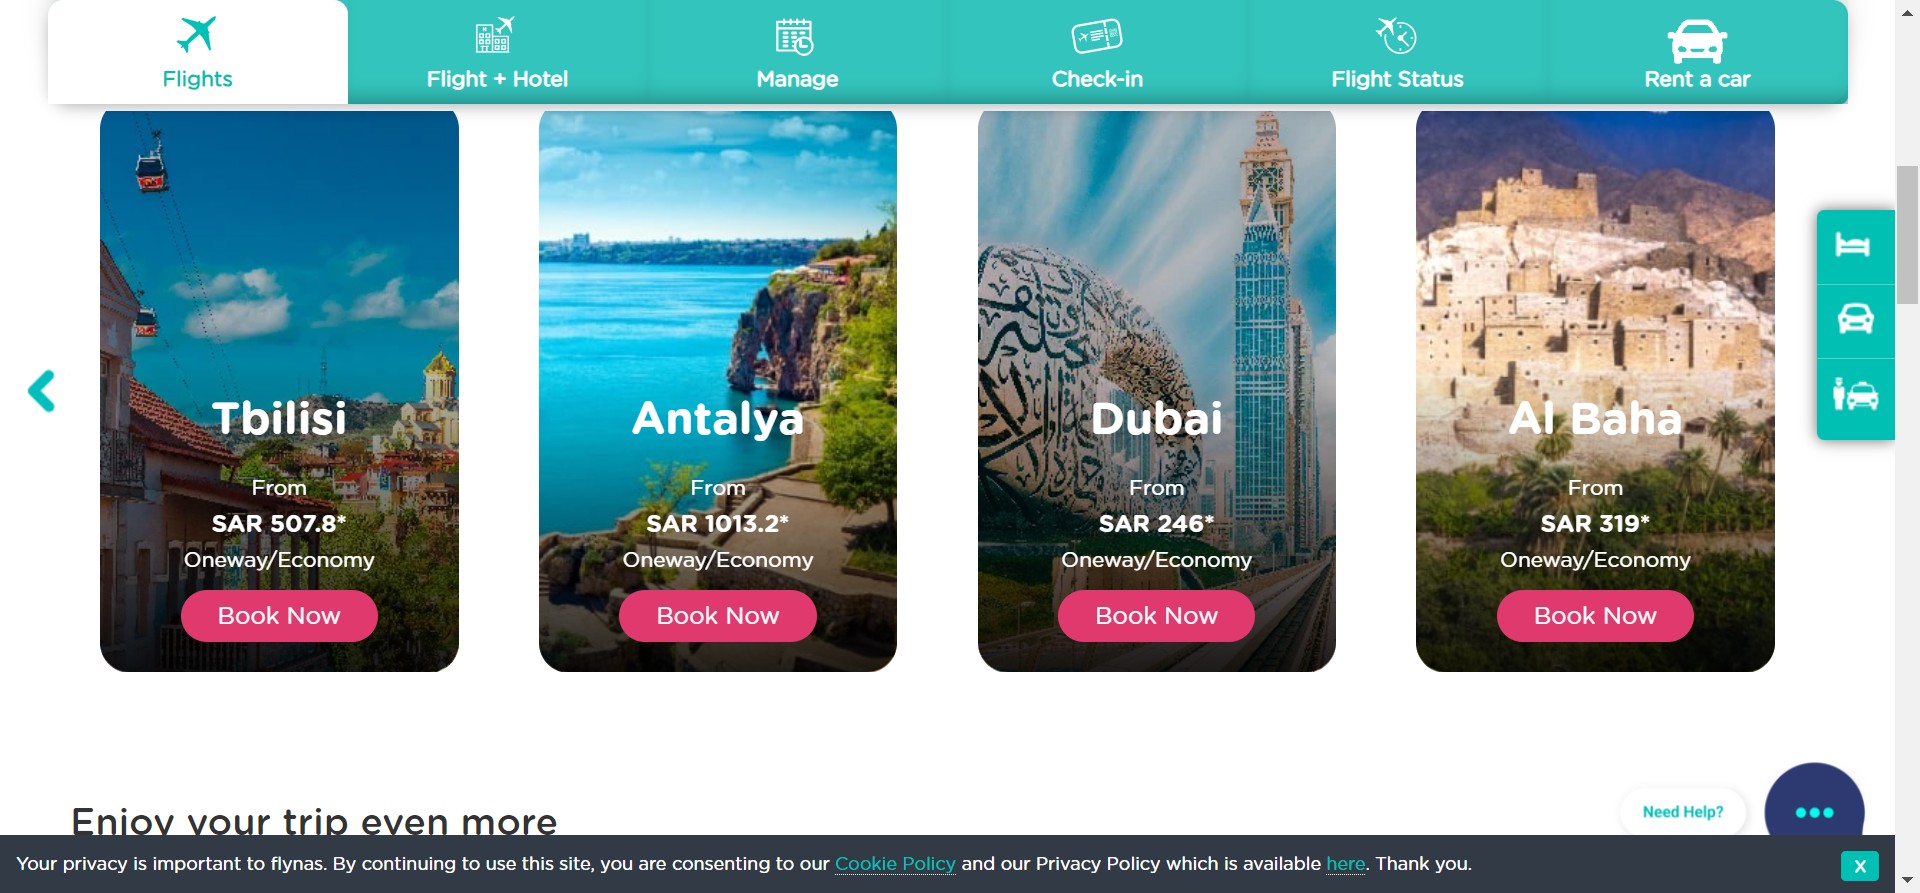Screen dimensions: 1920x893
Task: Click the boarding pass icon above Check-in
Action: (1097, 37)
